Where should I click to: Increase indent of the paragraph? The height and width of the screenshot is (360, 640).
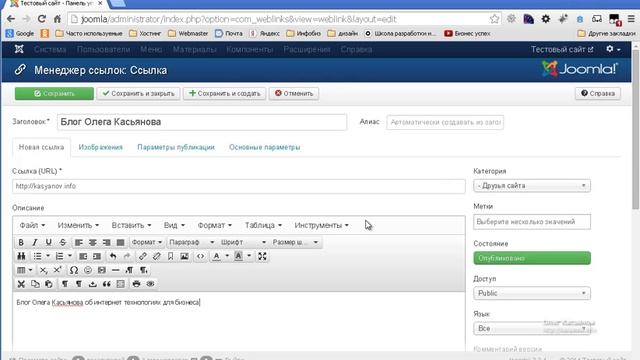(x=97, y=256)
